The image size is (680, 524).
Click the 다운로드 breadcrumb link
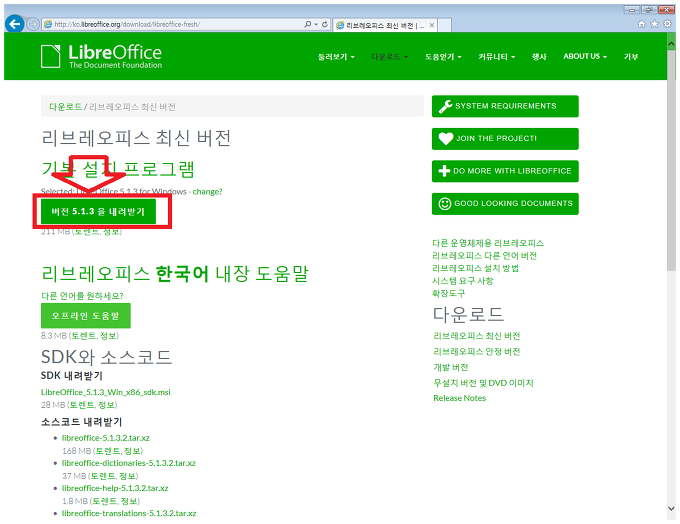[x=65, y=107]
